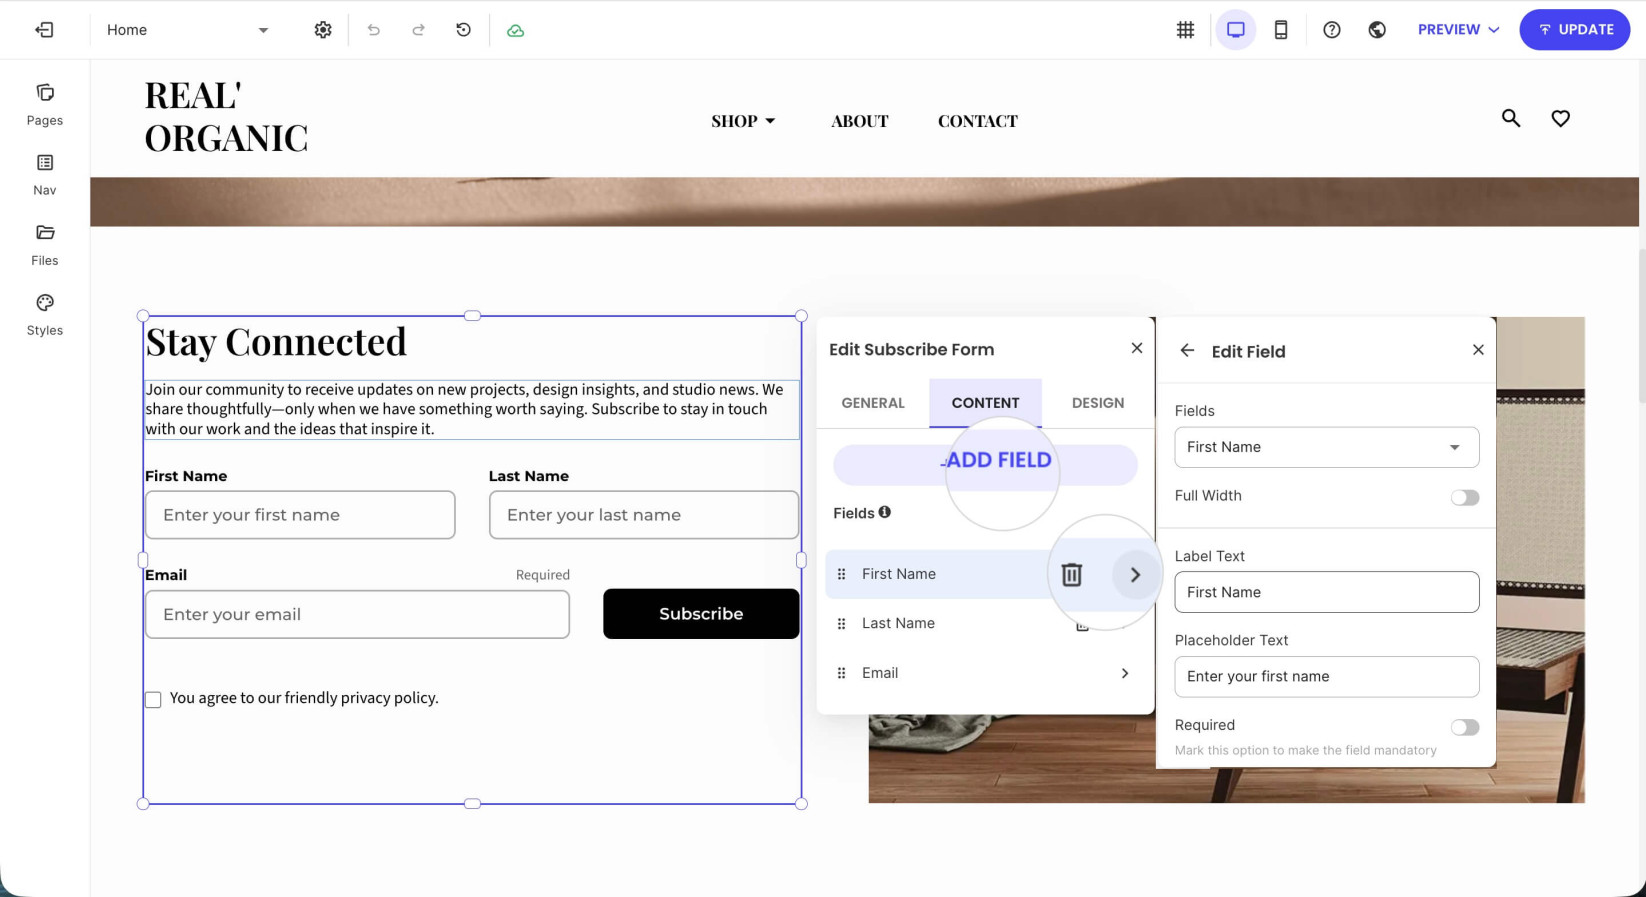Expand the SHOP navigation menu
This screenshot has width=1646, height=897.
pos(743,121)
